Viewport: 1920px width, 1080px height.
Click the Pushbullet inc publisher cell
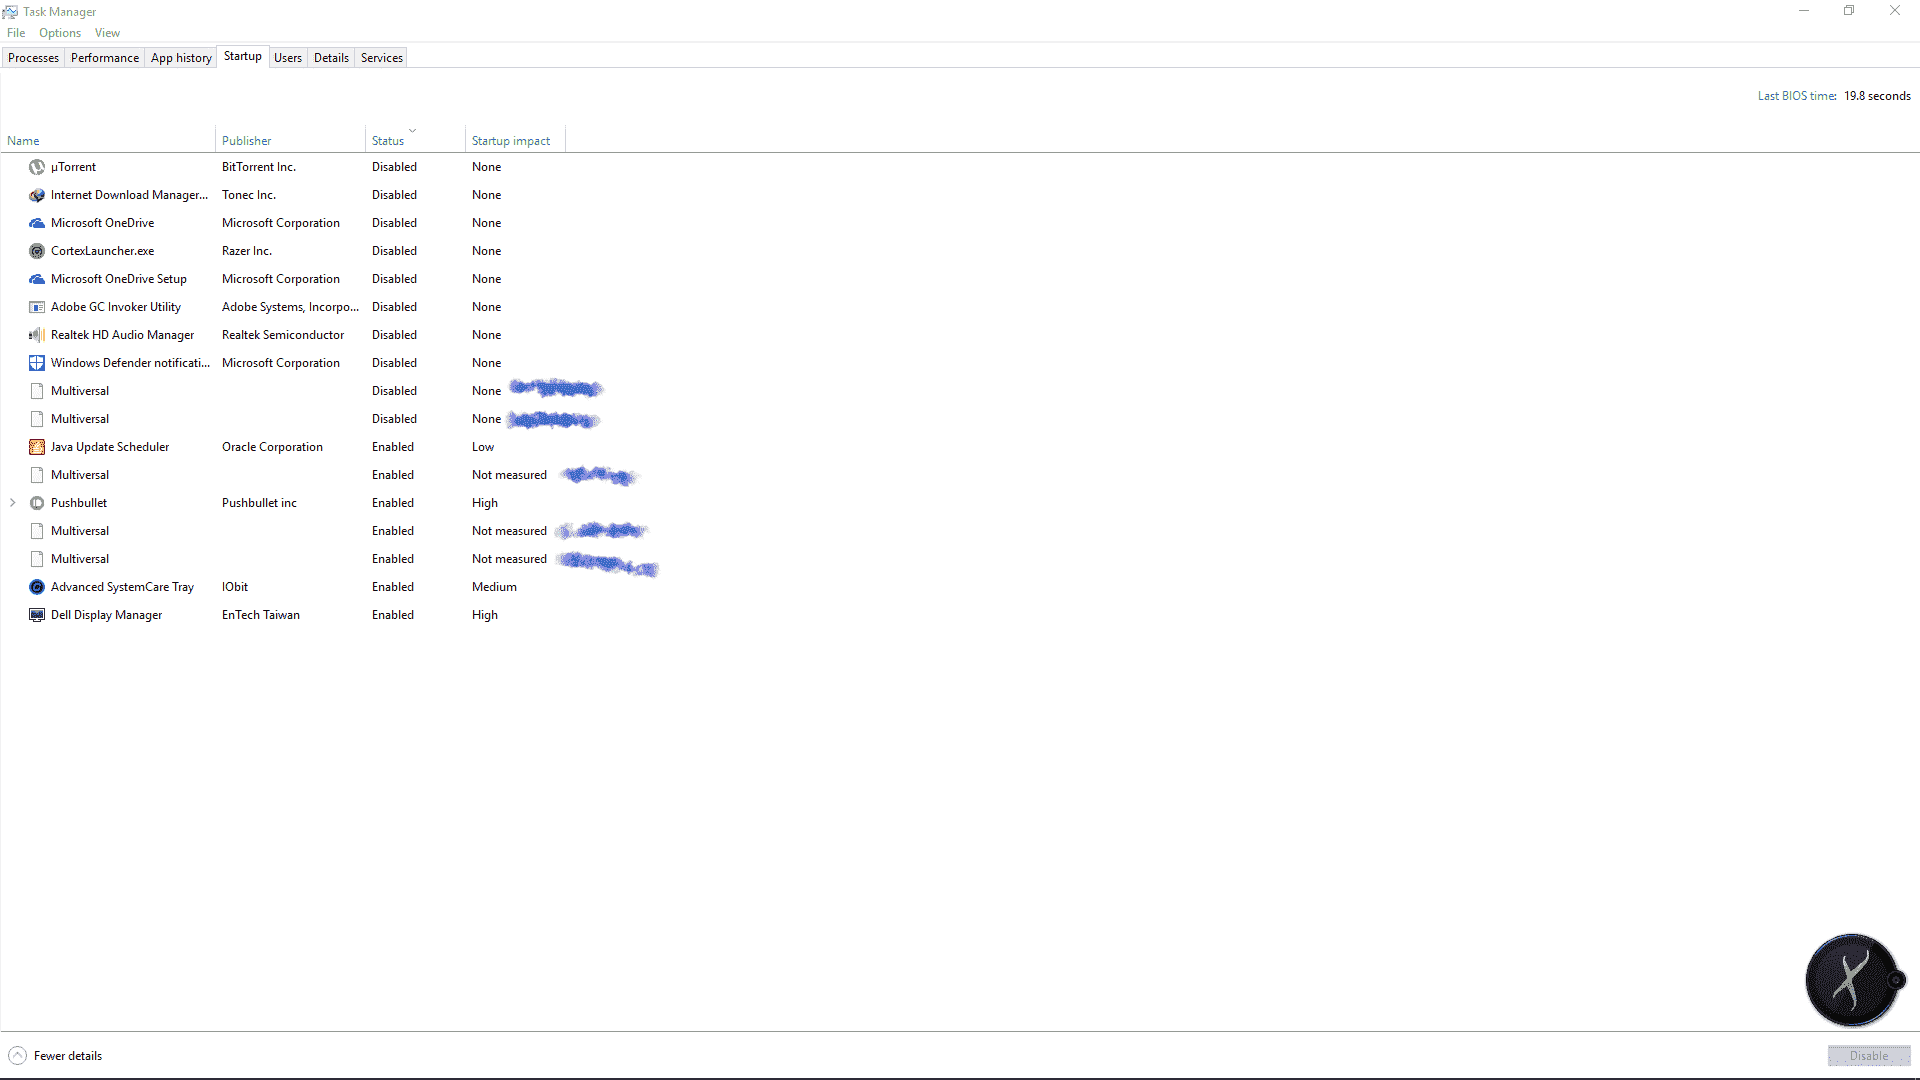point(259,503)
